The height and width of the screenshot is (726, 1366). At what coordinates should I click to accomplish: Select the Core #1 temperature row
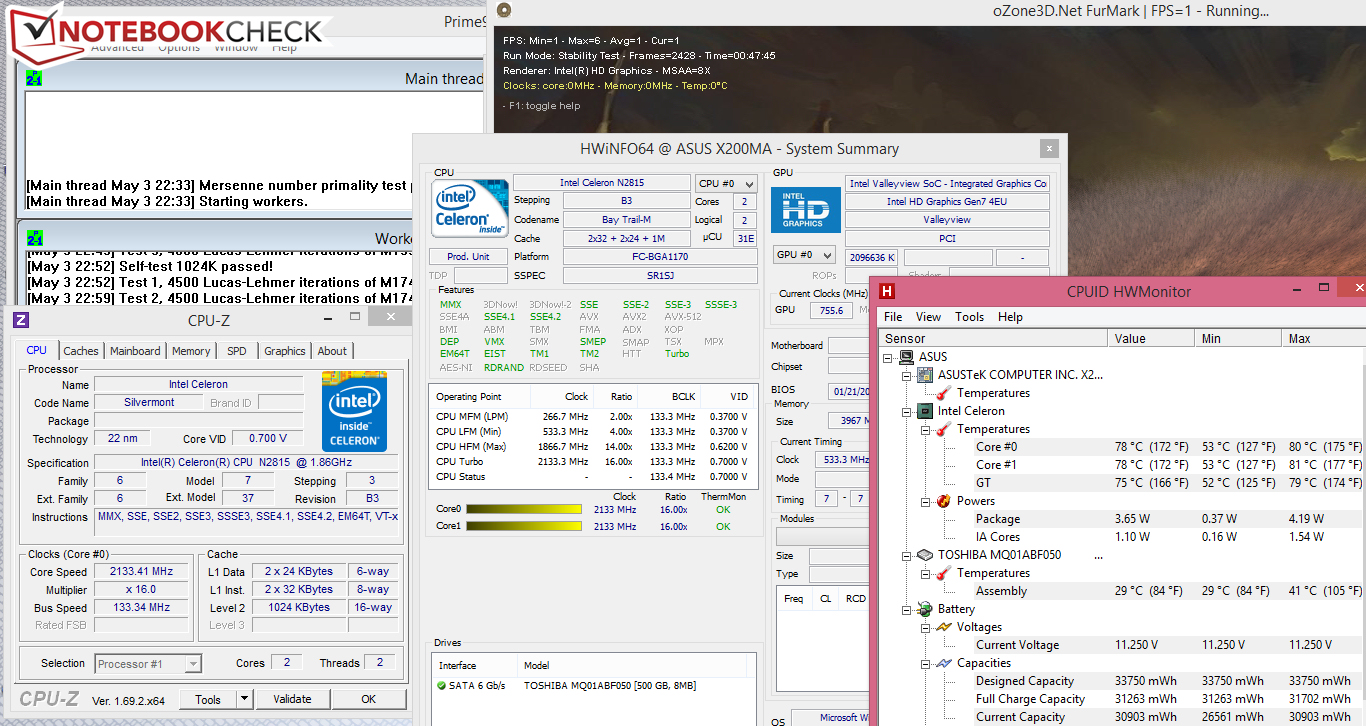[1169, 465]
